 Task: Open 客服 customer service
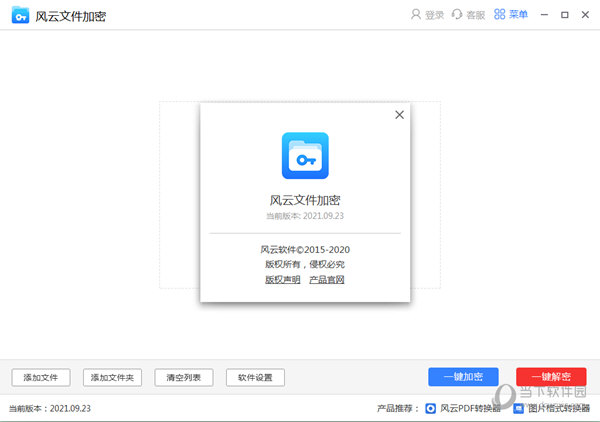pyautogui.click(x=476, y=15)
